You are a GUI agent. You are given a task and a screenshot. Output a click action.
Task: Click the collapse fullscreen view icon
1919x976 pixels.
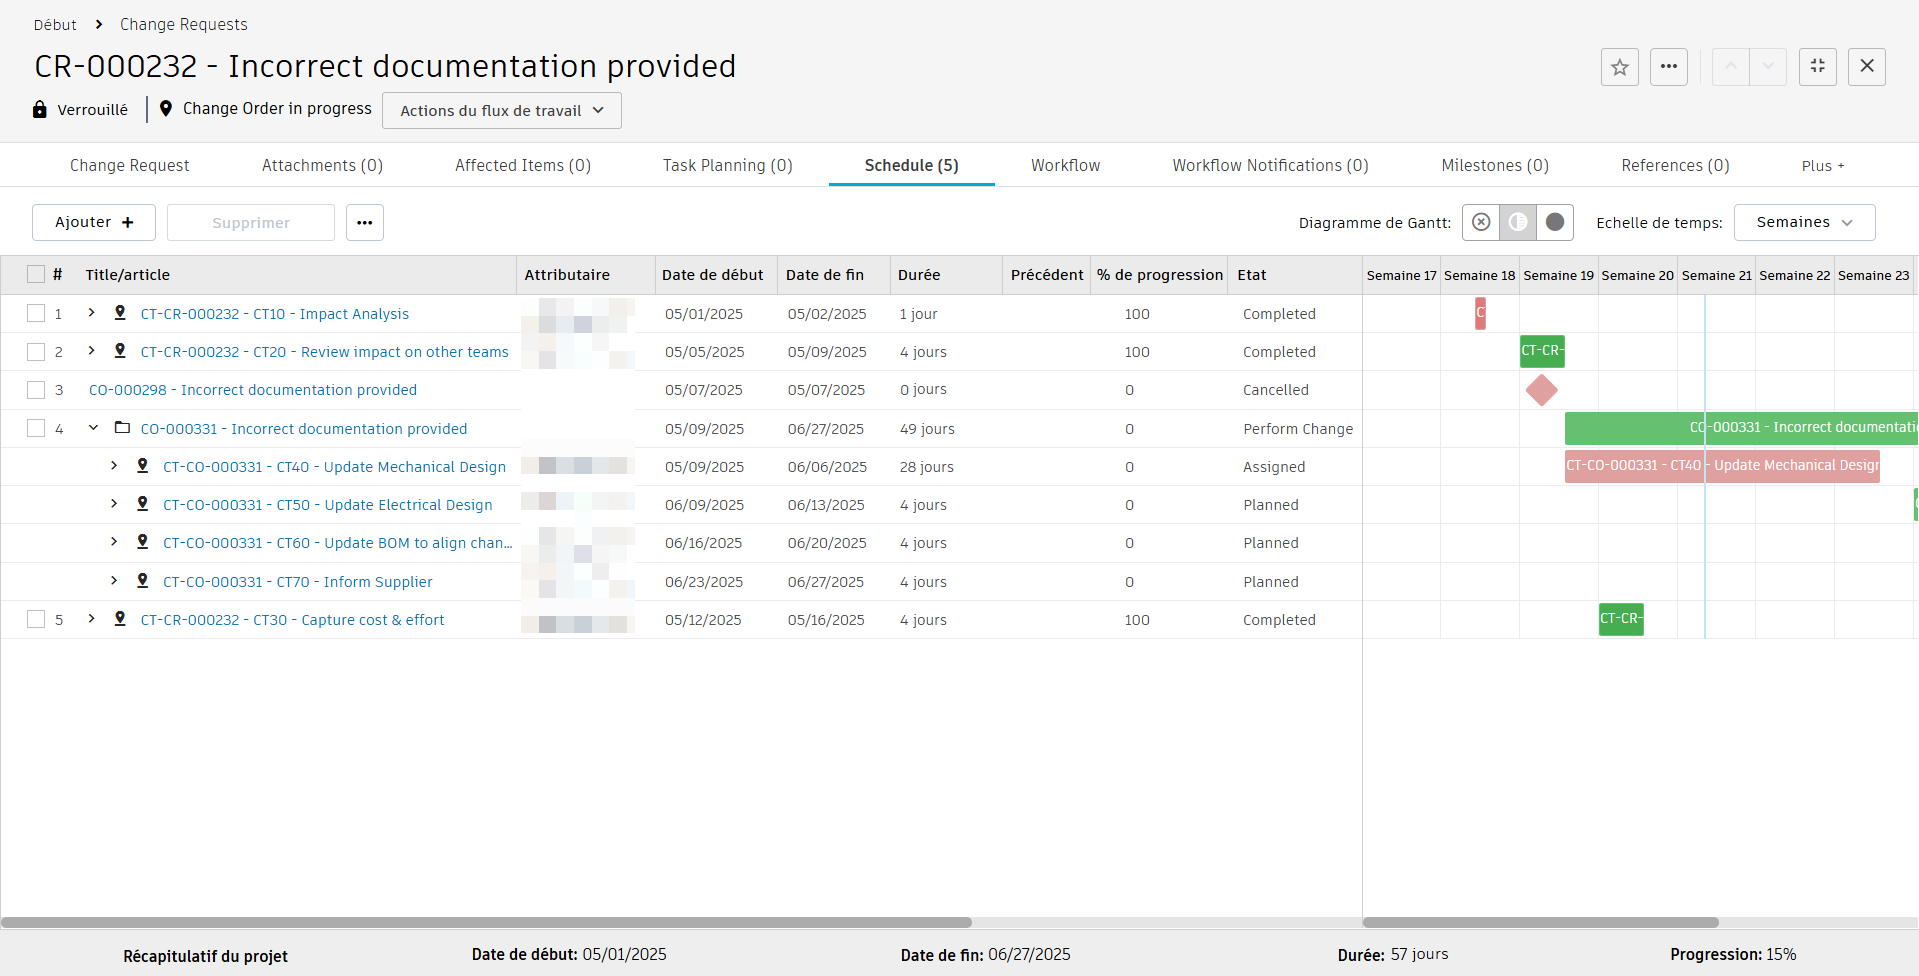tap(1817, 67)
